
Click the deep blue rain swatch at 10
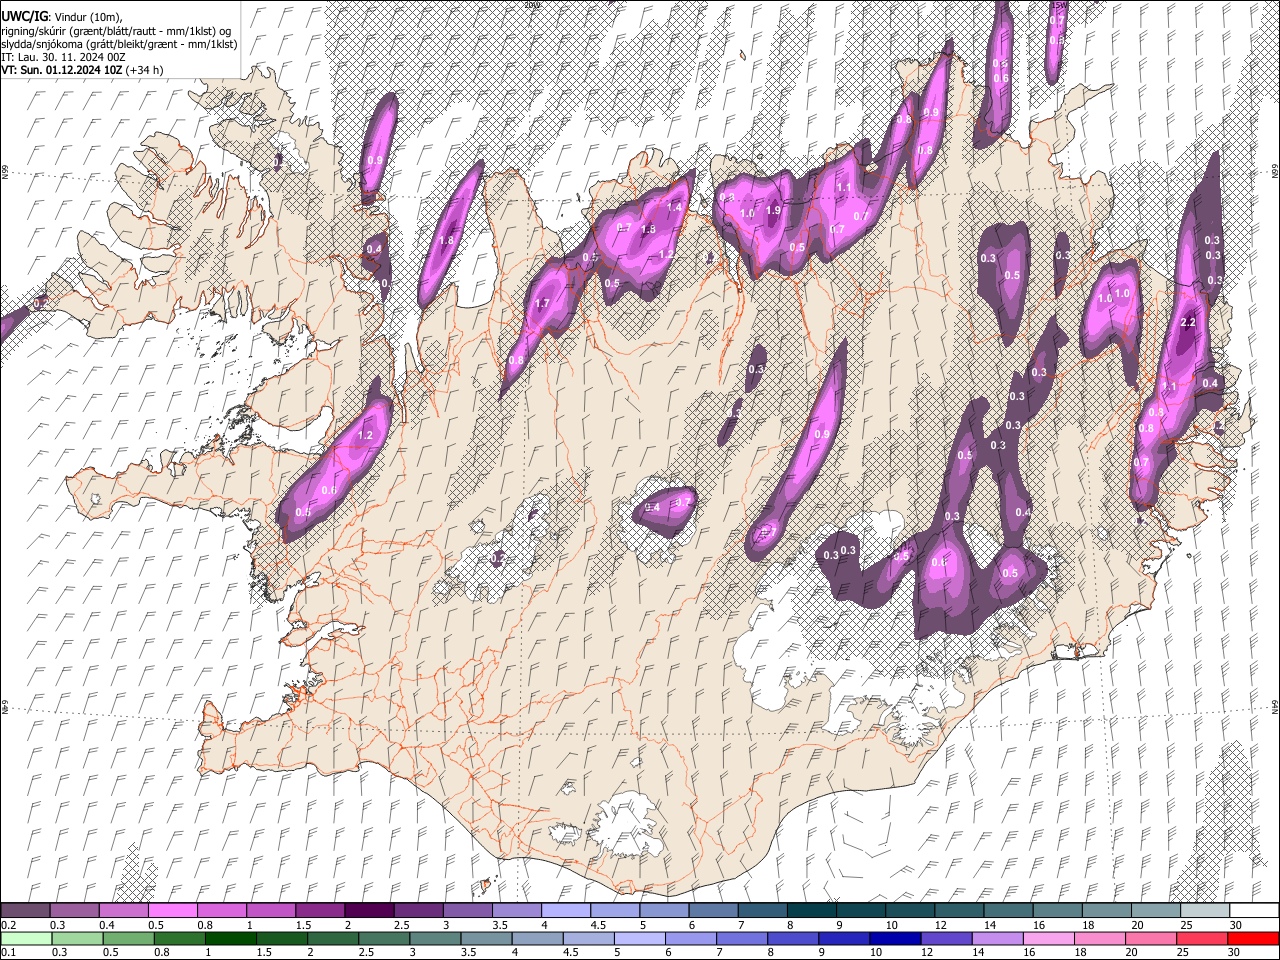point(894,938)
